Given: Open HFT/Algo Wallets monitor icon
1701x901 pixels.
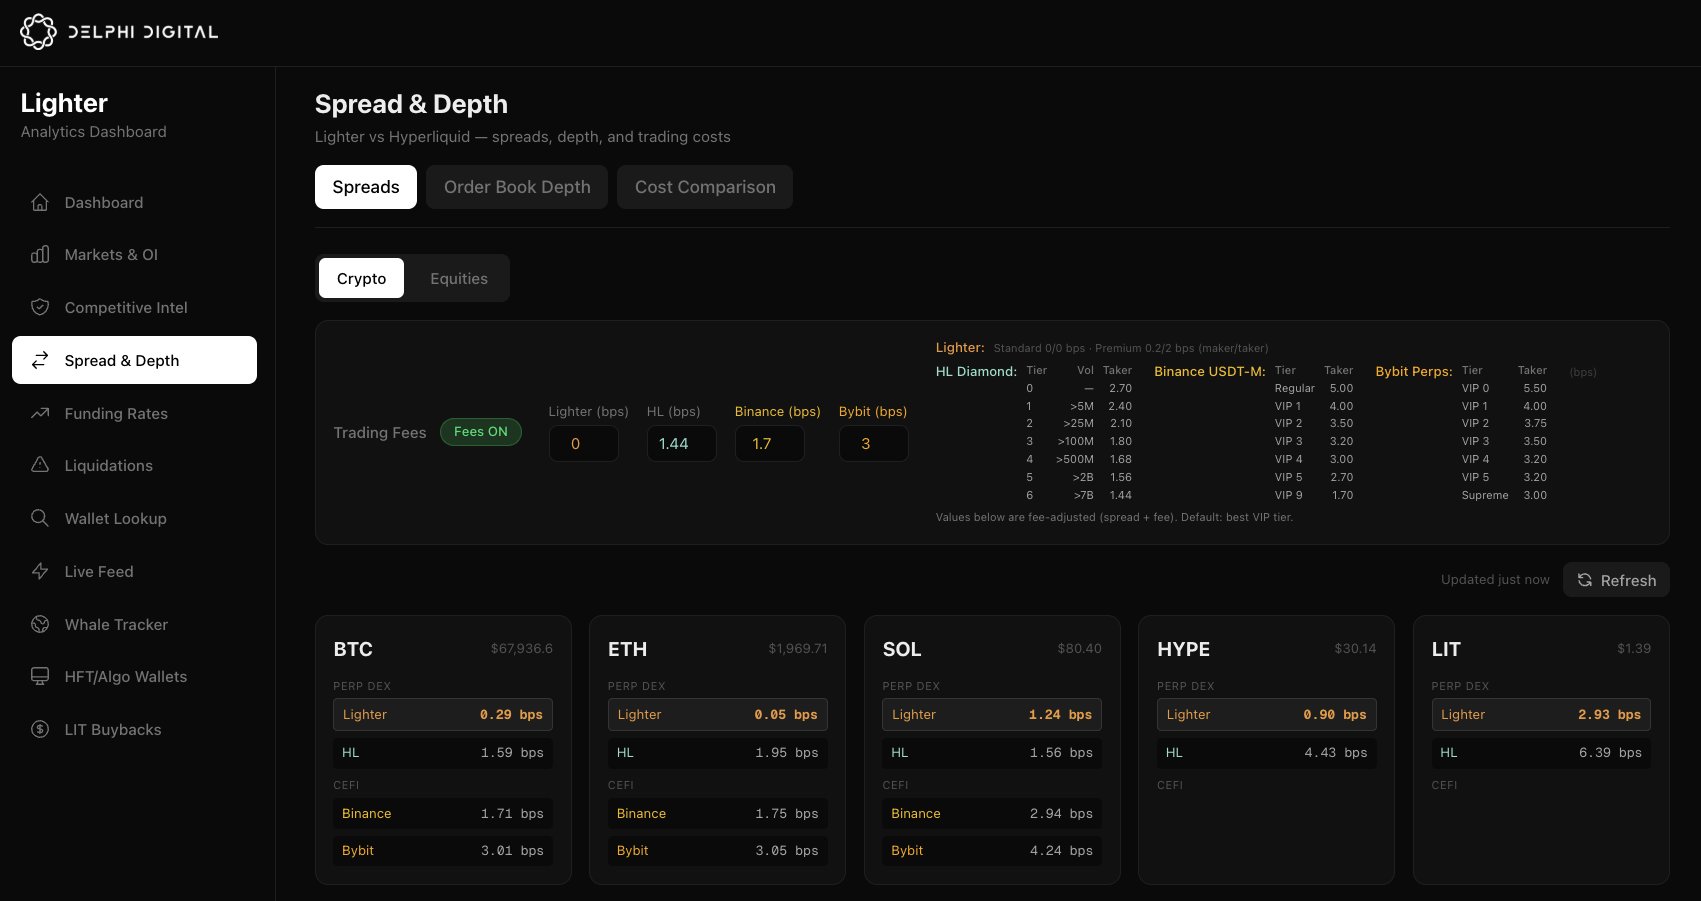Looking at the screenshot, I should [40, 677].
